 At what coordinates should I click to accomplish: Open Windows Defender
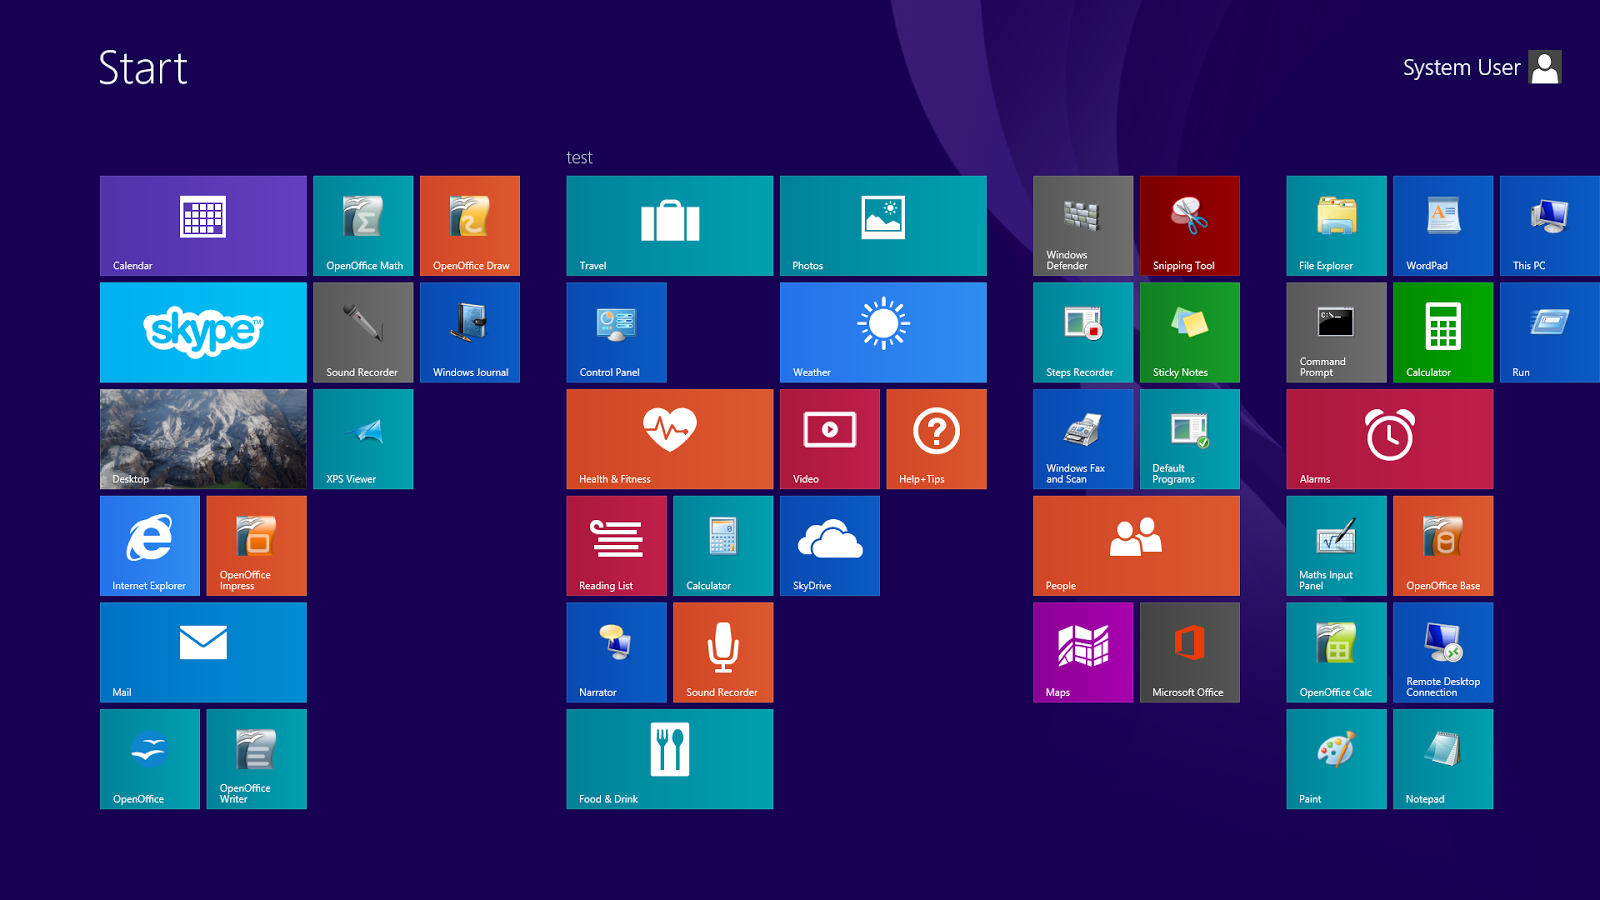(1083, 225)
